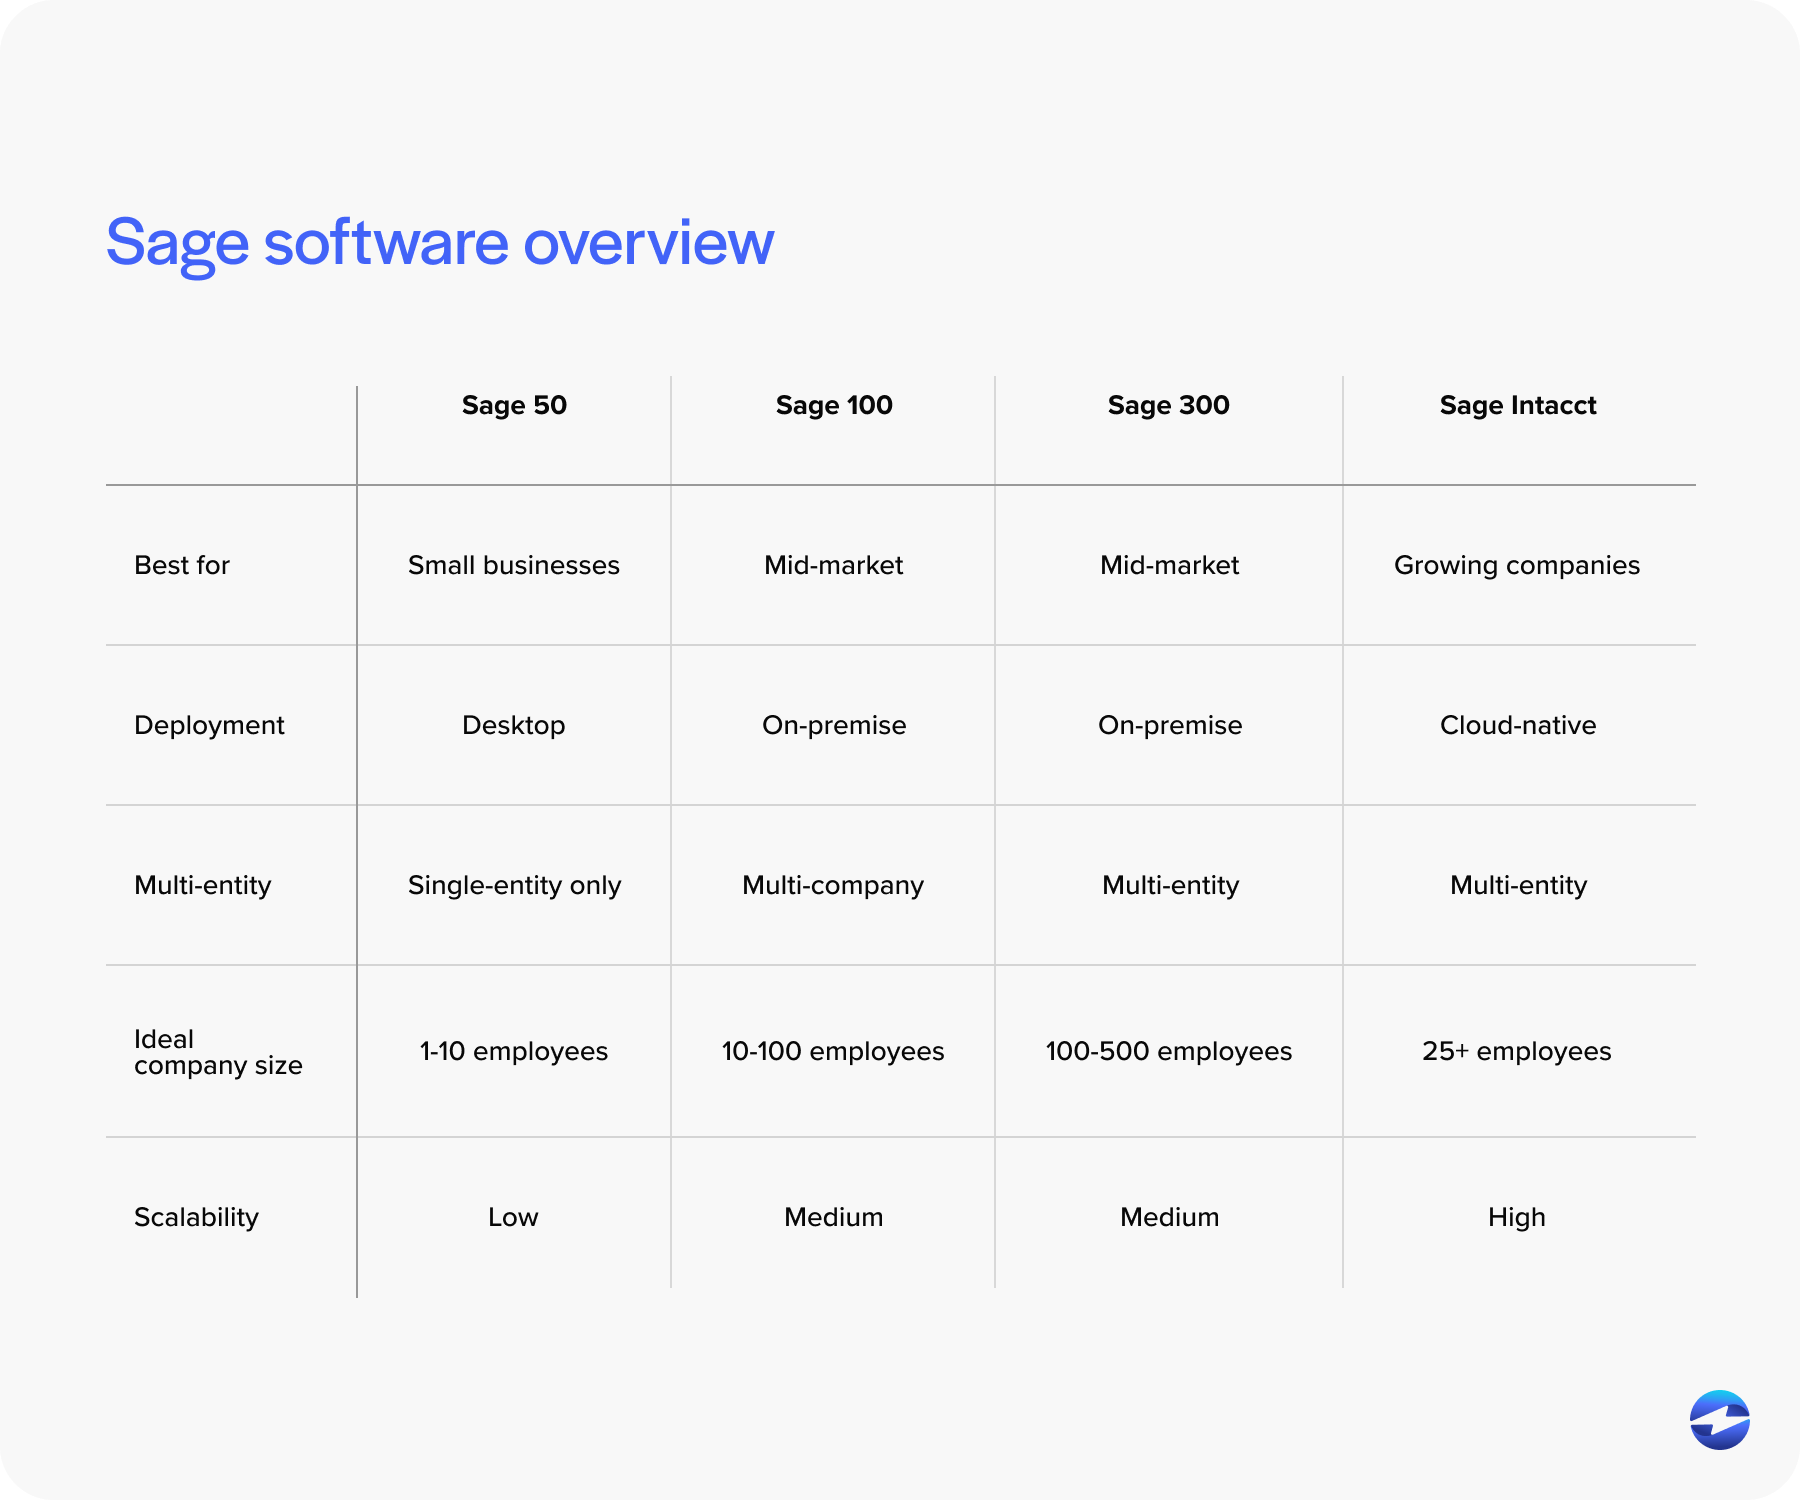This screenshot has width=1800, height=1500.
Task: Click the Ideal company size row label
Action: pos(217,1051)
